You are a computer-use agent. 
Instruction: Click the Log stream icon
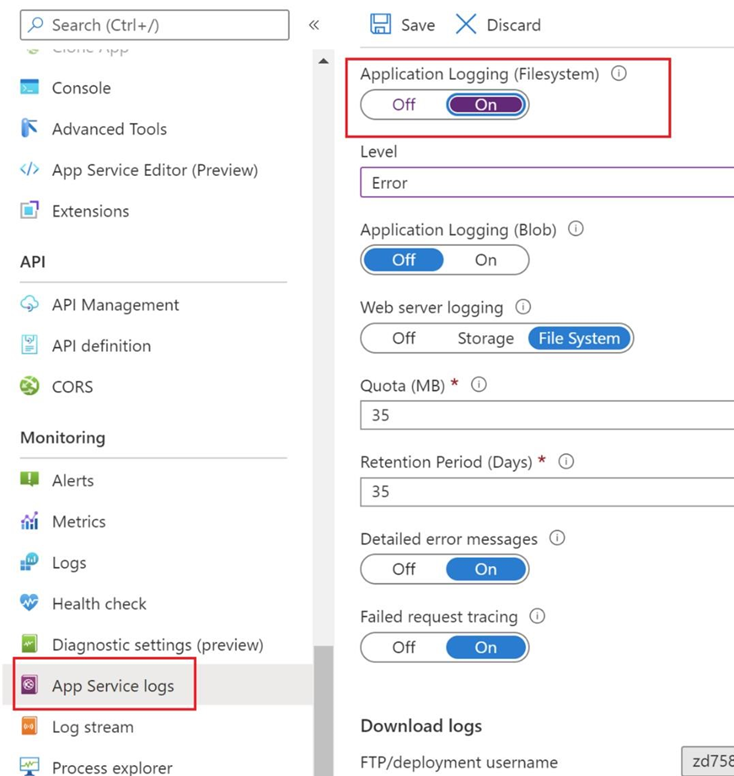click(30, 727)
